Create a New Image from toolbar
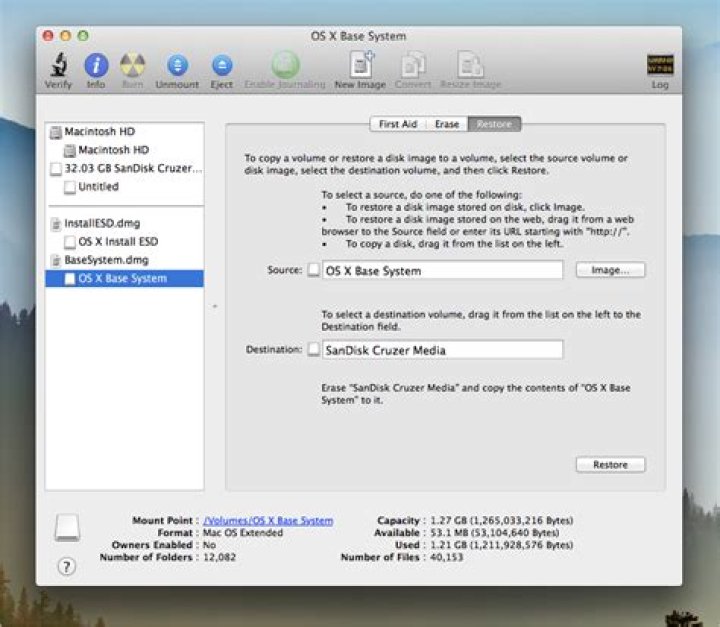720x627 pixels. coord(361,64)
